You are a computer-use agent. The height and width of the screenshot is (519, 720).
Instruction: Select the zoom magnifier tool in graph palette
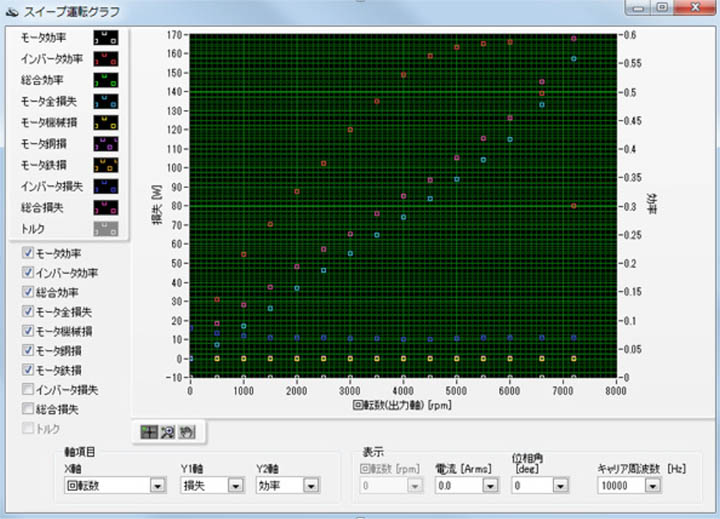coord(168,432)
